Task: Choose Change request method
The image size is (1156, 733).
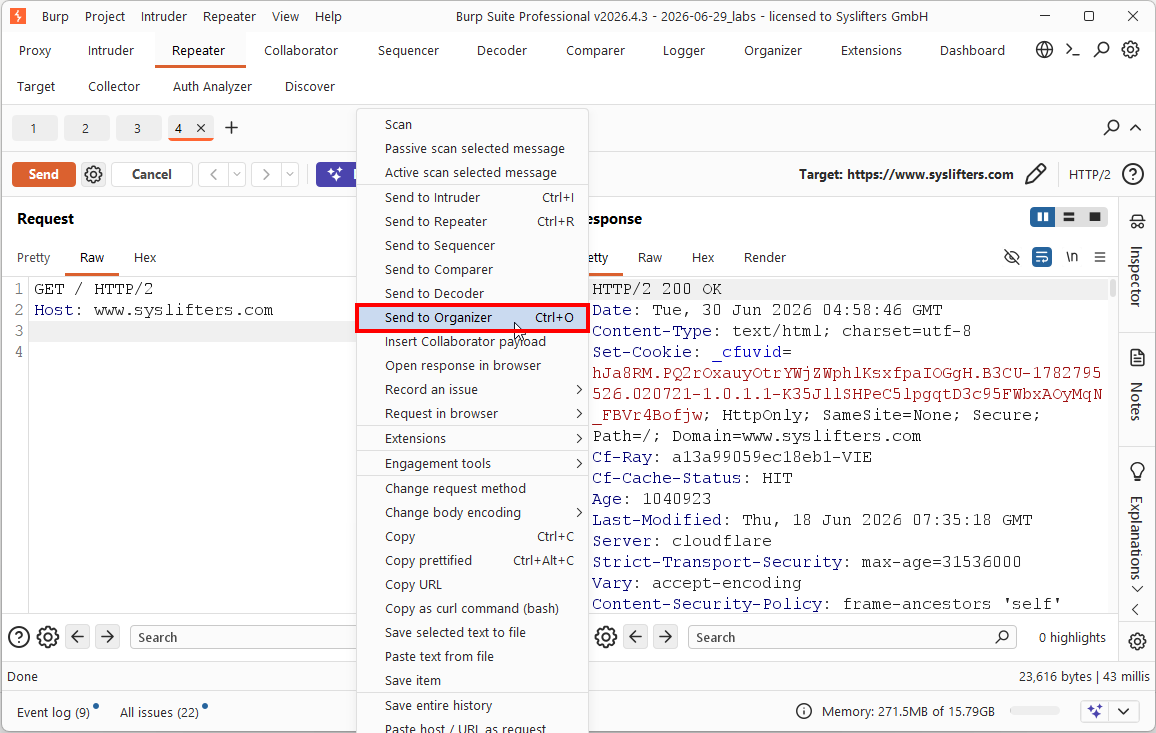Action: point(473,488)
